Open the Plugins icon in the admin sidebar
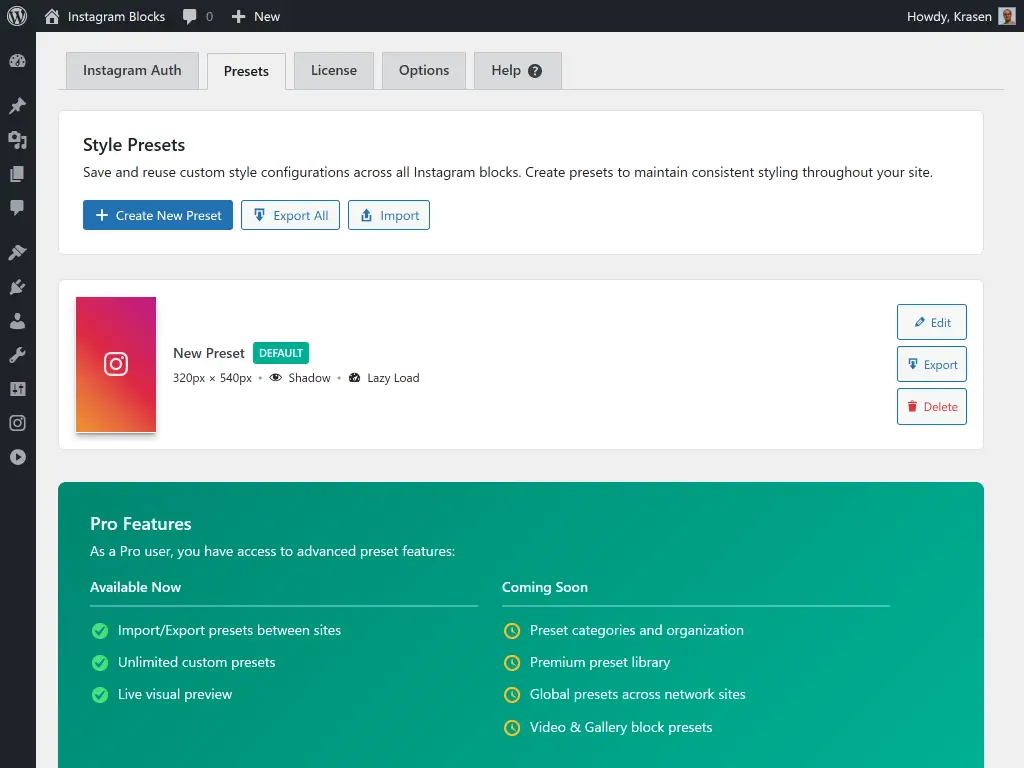 [17, 286]
